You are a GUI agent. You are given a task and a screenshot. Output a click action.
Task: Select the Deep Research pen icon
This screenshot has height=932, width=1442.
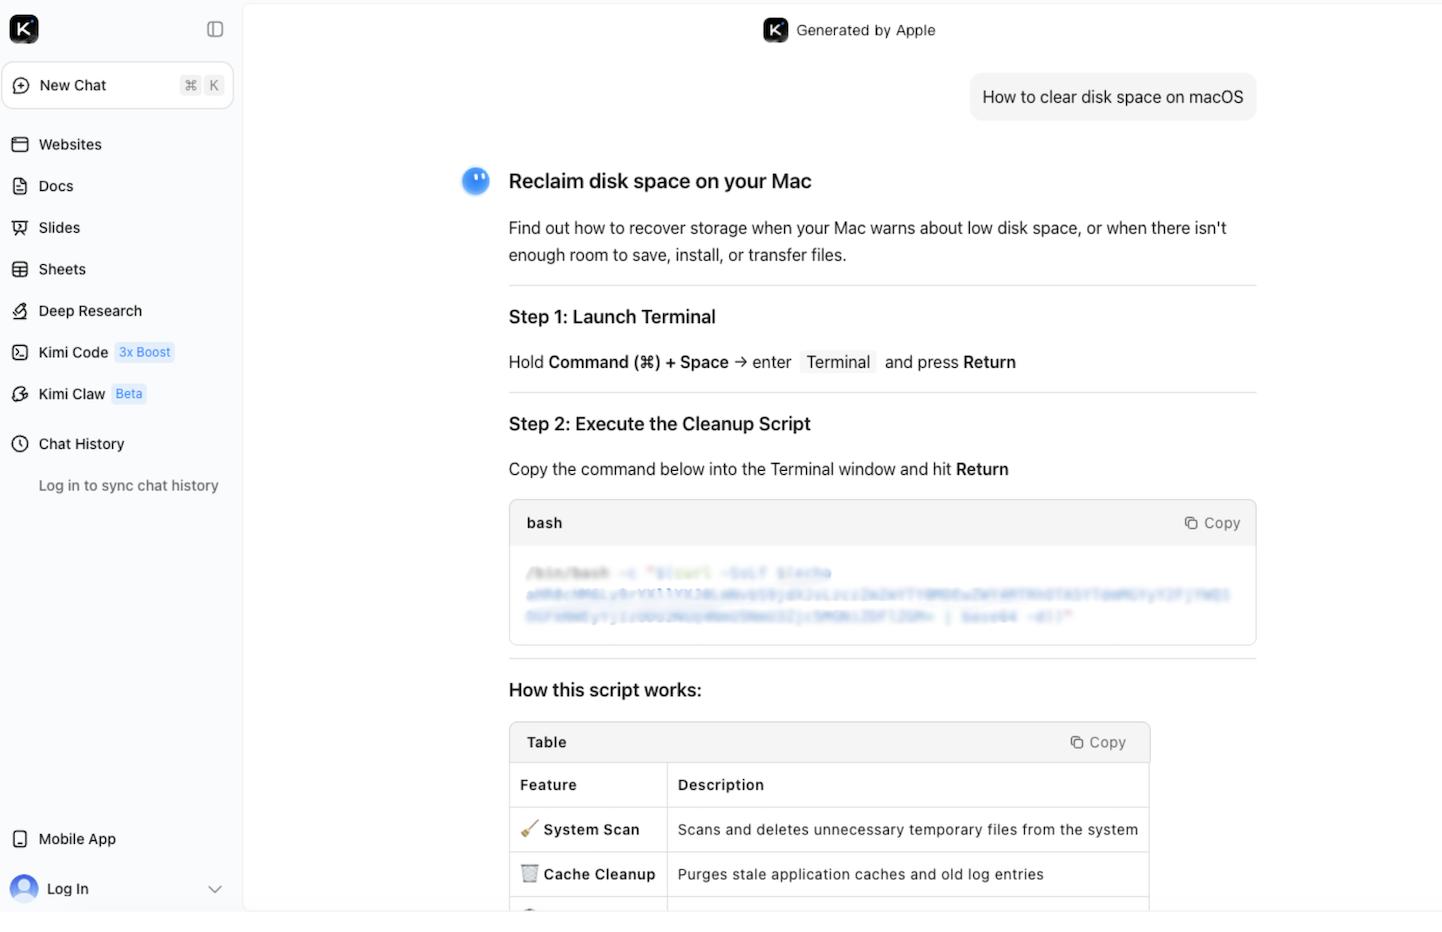point(21,311)
